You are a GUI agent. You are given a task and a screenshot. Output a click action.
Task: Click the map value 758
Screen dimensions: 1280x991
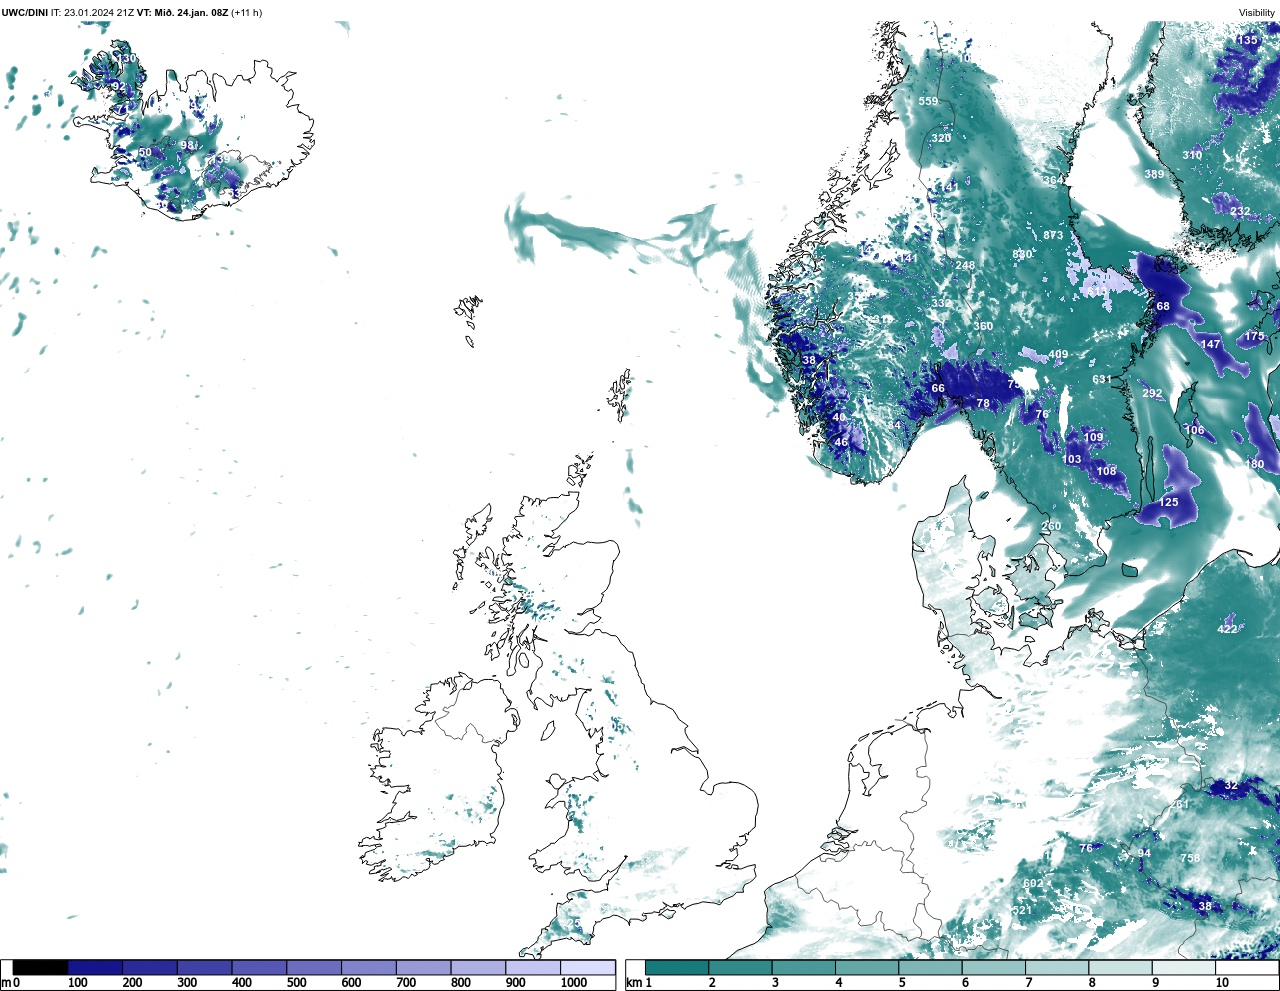point(1190,858)
